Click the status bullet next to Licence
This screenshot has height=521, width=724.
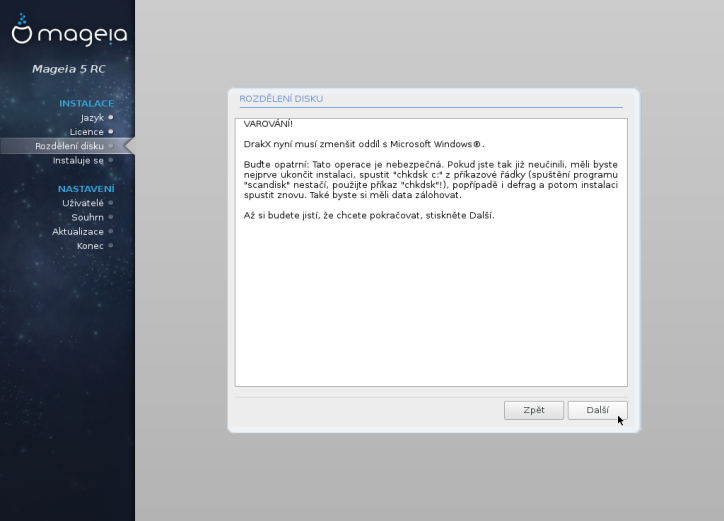coord(111,132)
